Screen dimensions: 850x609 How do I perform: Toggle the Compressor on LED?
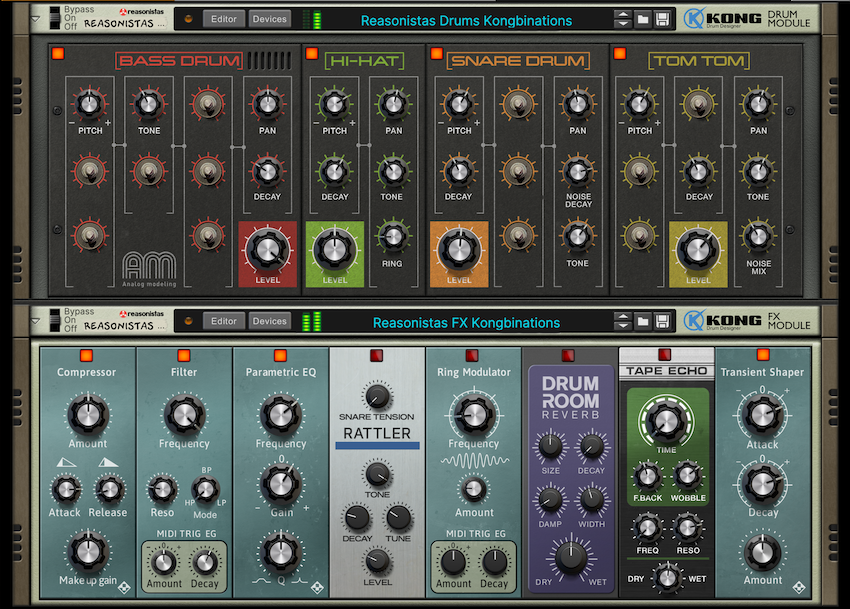(86, 355)
